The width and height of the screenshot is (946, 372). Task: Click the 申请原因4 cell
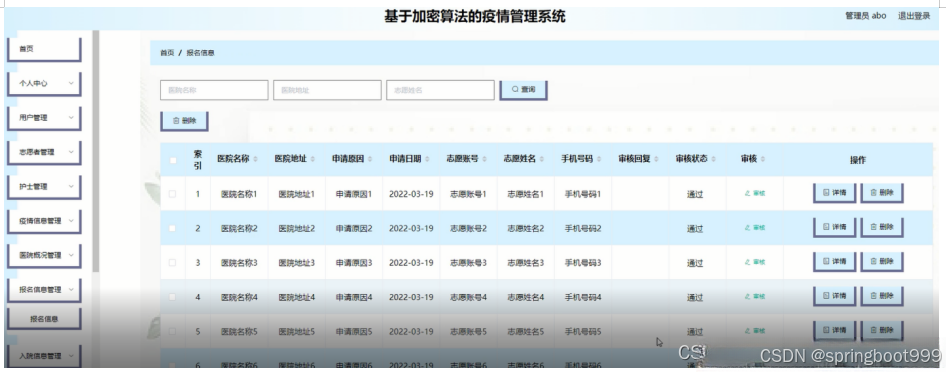[354, 297]
